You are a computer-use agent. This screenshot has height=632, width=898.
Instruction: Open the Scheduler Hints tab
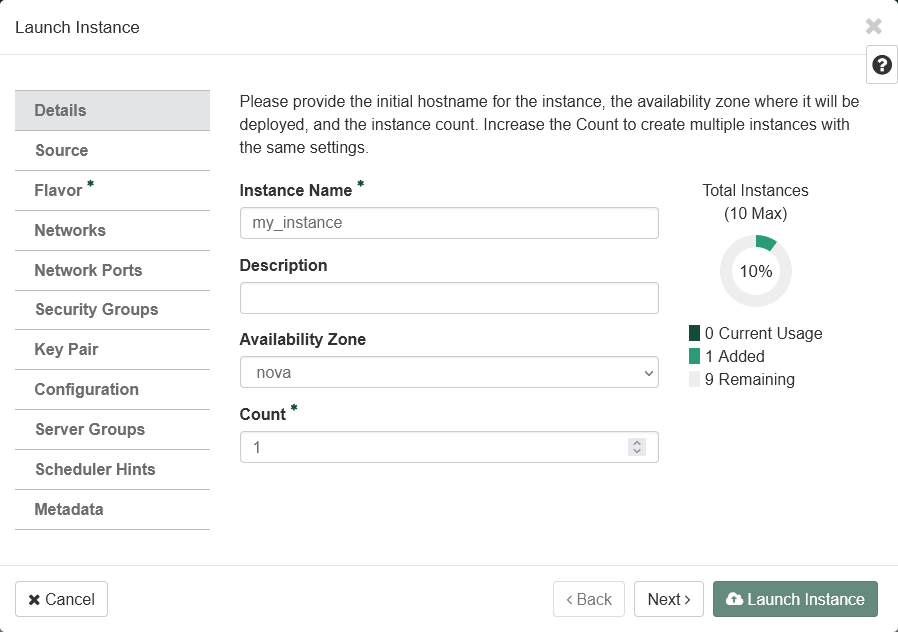[112, 470]
